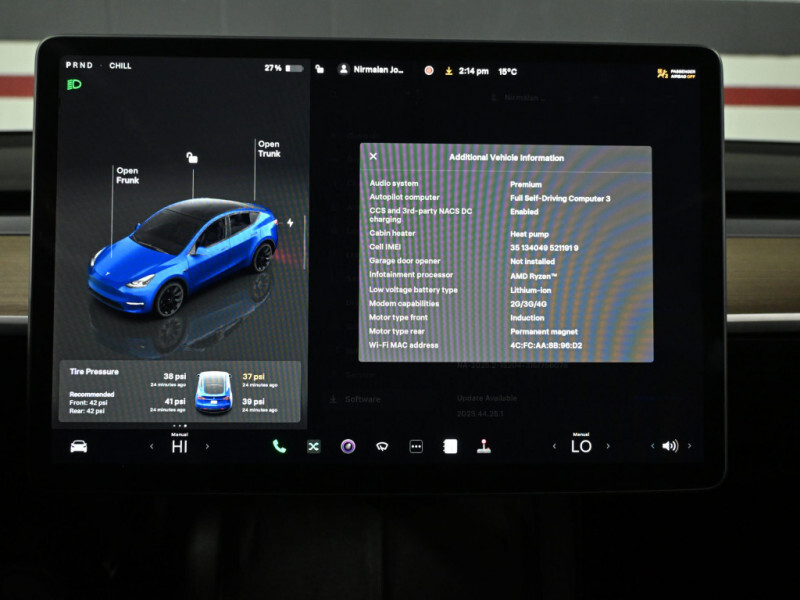
Task: Tap the green phone icon
Action: (x=279, y=446)
